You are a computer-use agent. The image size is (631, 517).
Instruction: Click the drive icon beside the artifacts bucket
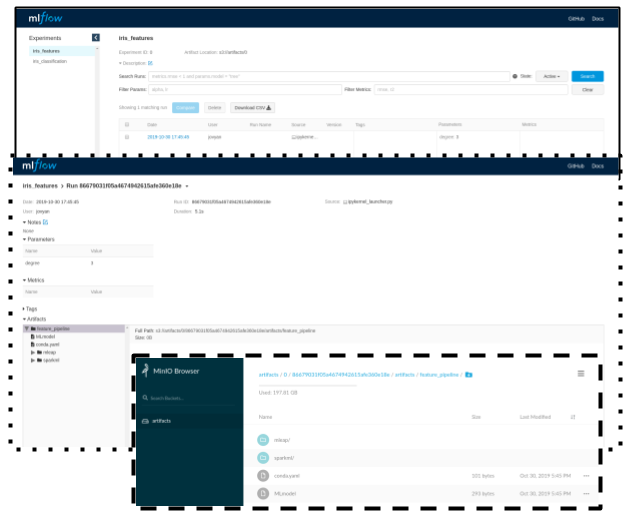point(145,421)
